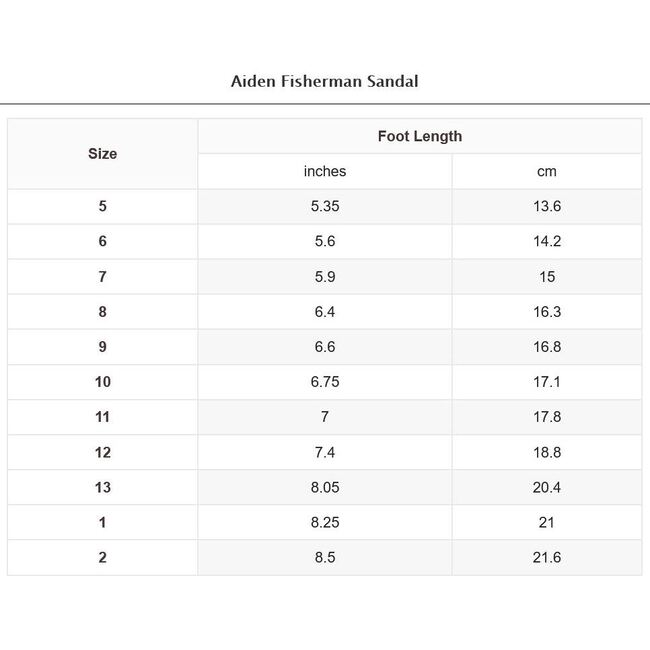This screenshot has width=650, height=650.
Task: Select size 8 in the Size column
Action: pos(102,312)
